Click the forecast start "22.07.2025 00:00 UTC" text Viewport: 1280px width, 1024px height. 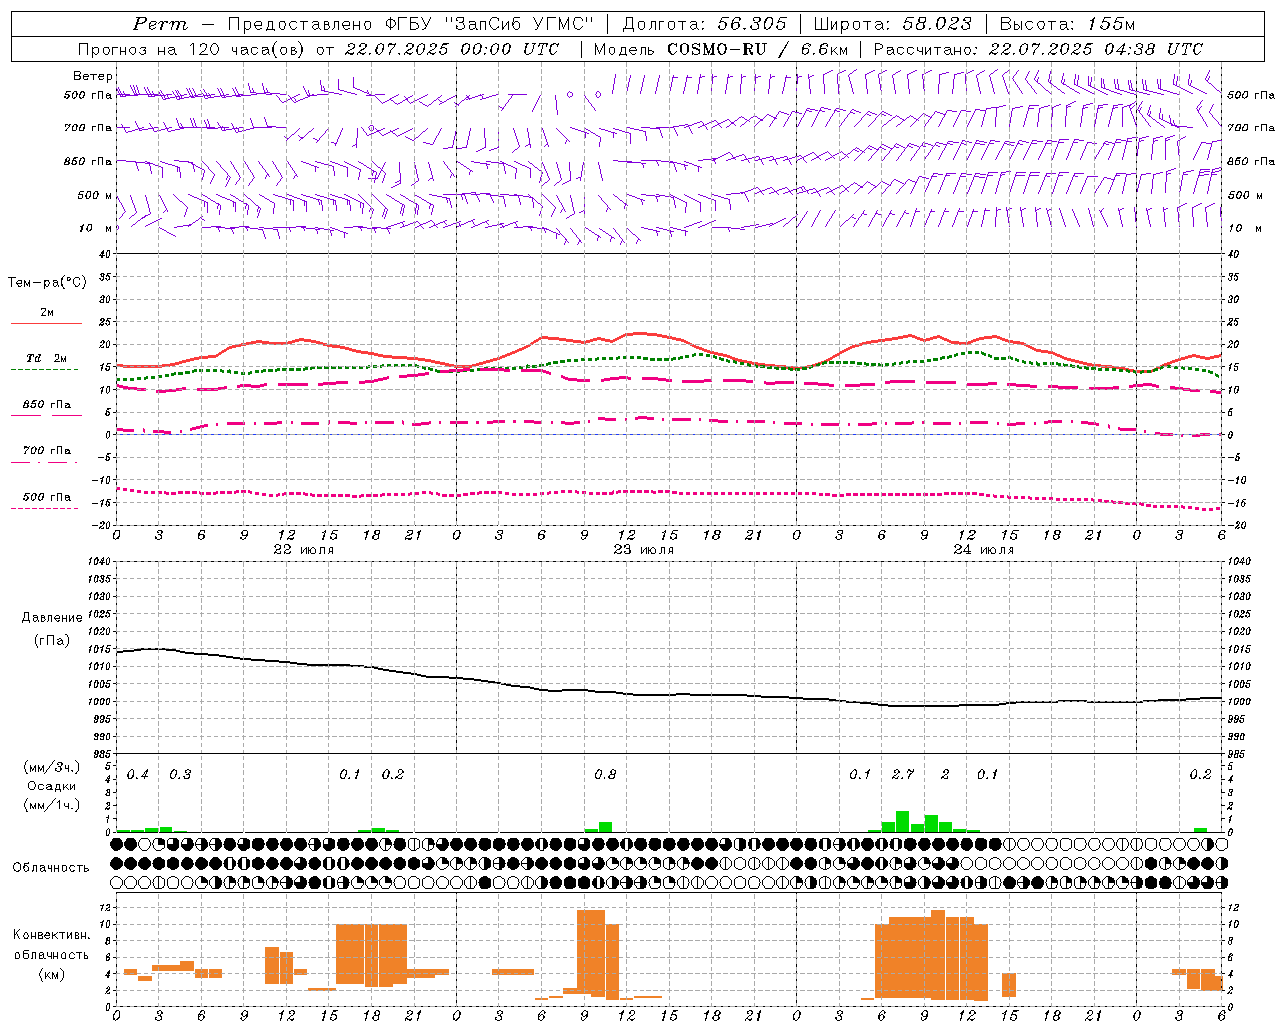pos(451,49)
